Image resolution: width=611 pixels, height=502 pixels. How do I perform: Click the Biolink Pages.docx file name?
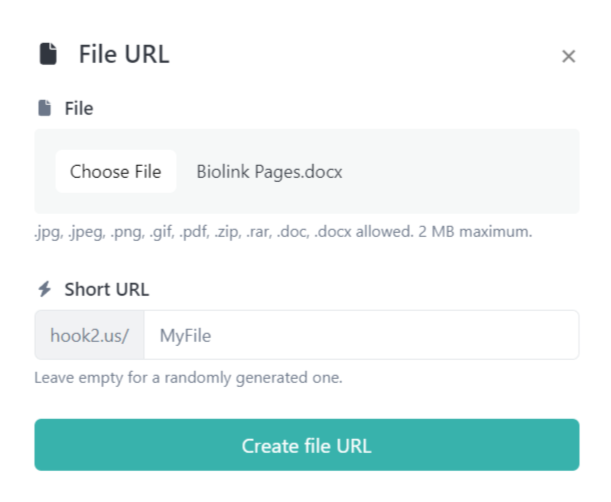[x=269, y=171]
